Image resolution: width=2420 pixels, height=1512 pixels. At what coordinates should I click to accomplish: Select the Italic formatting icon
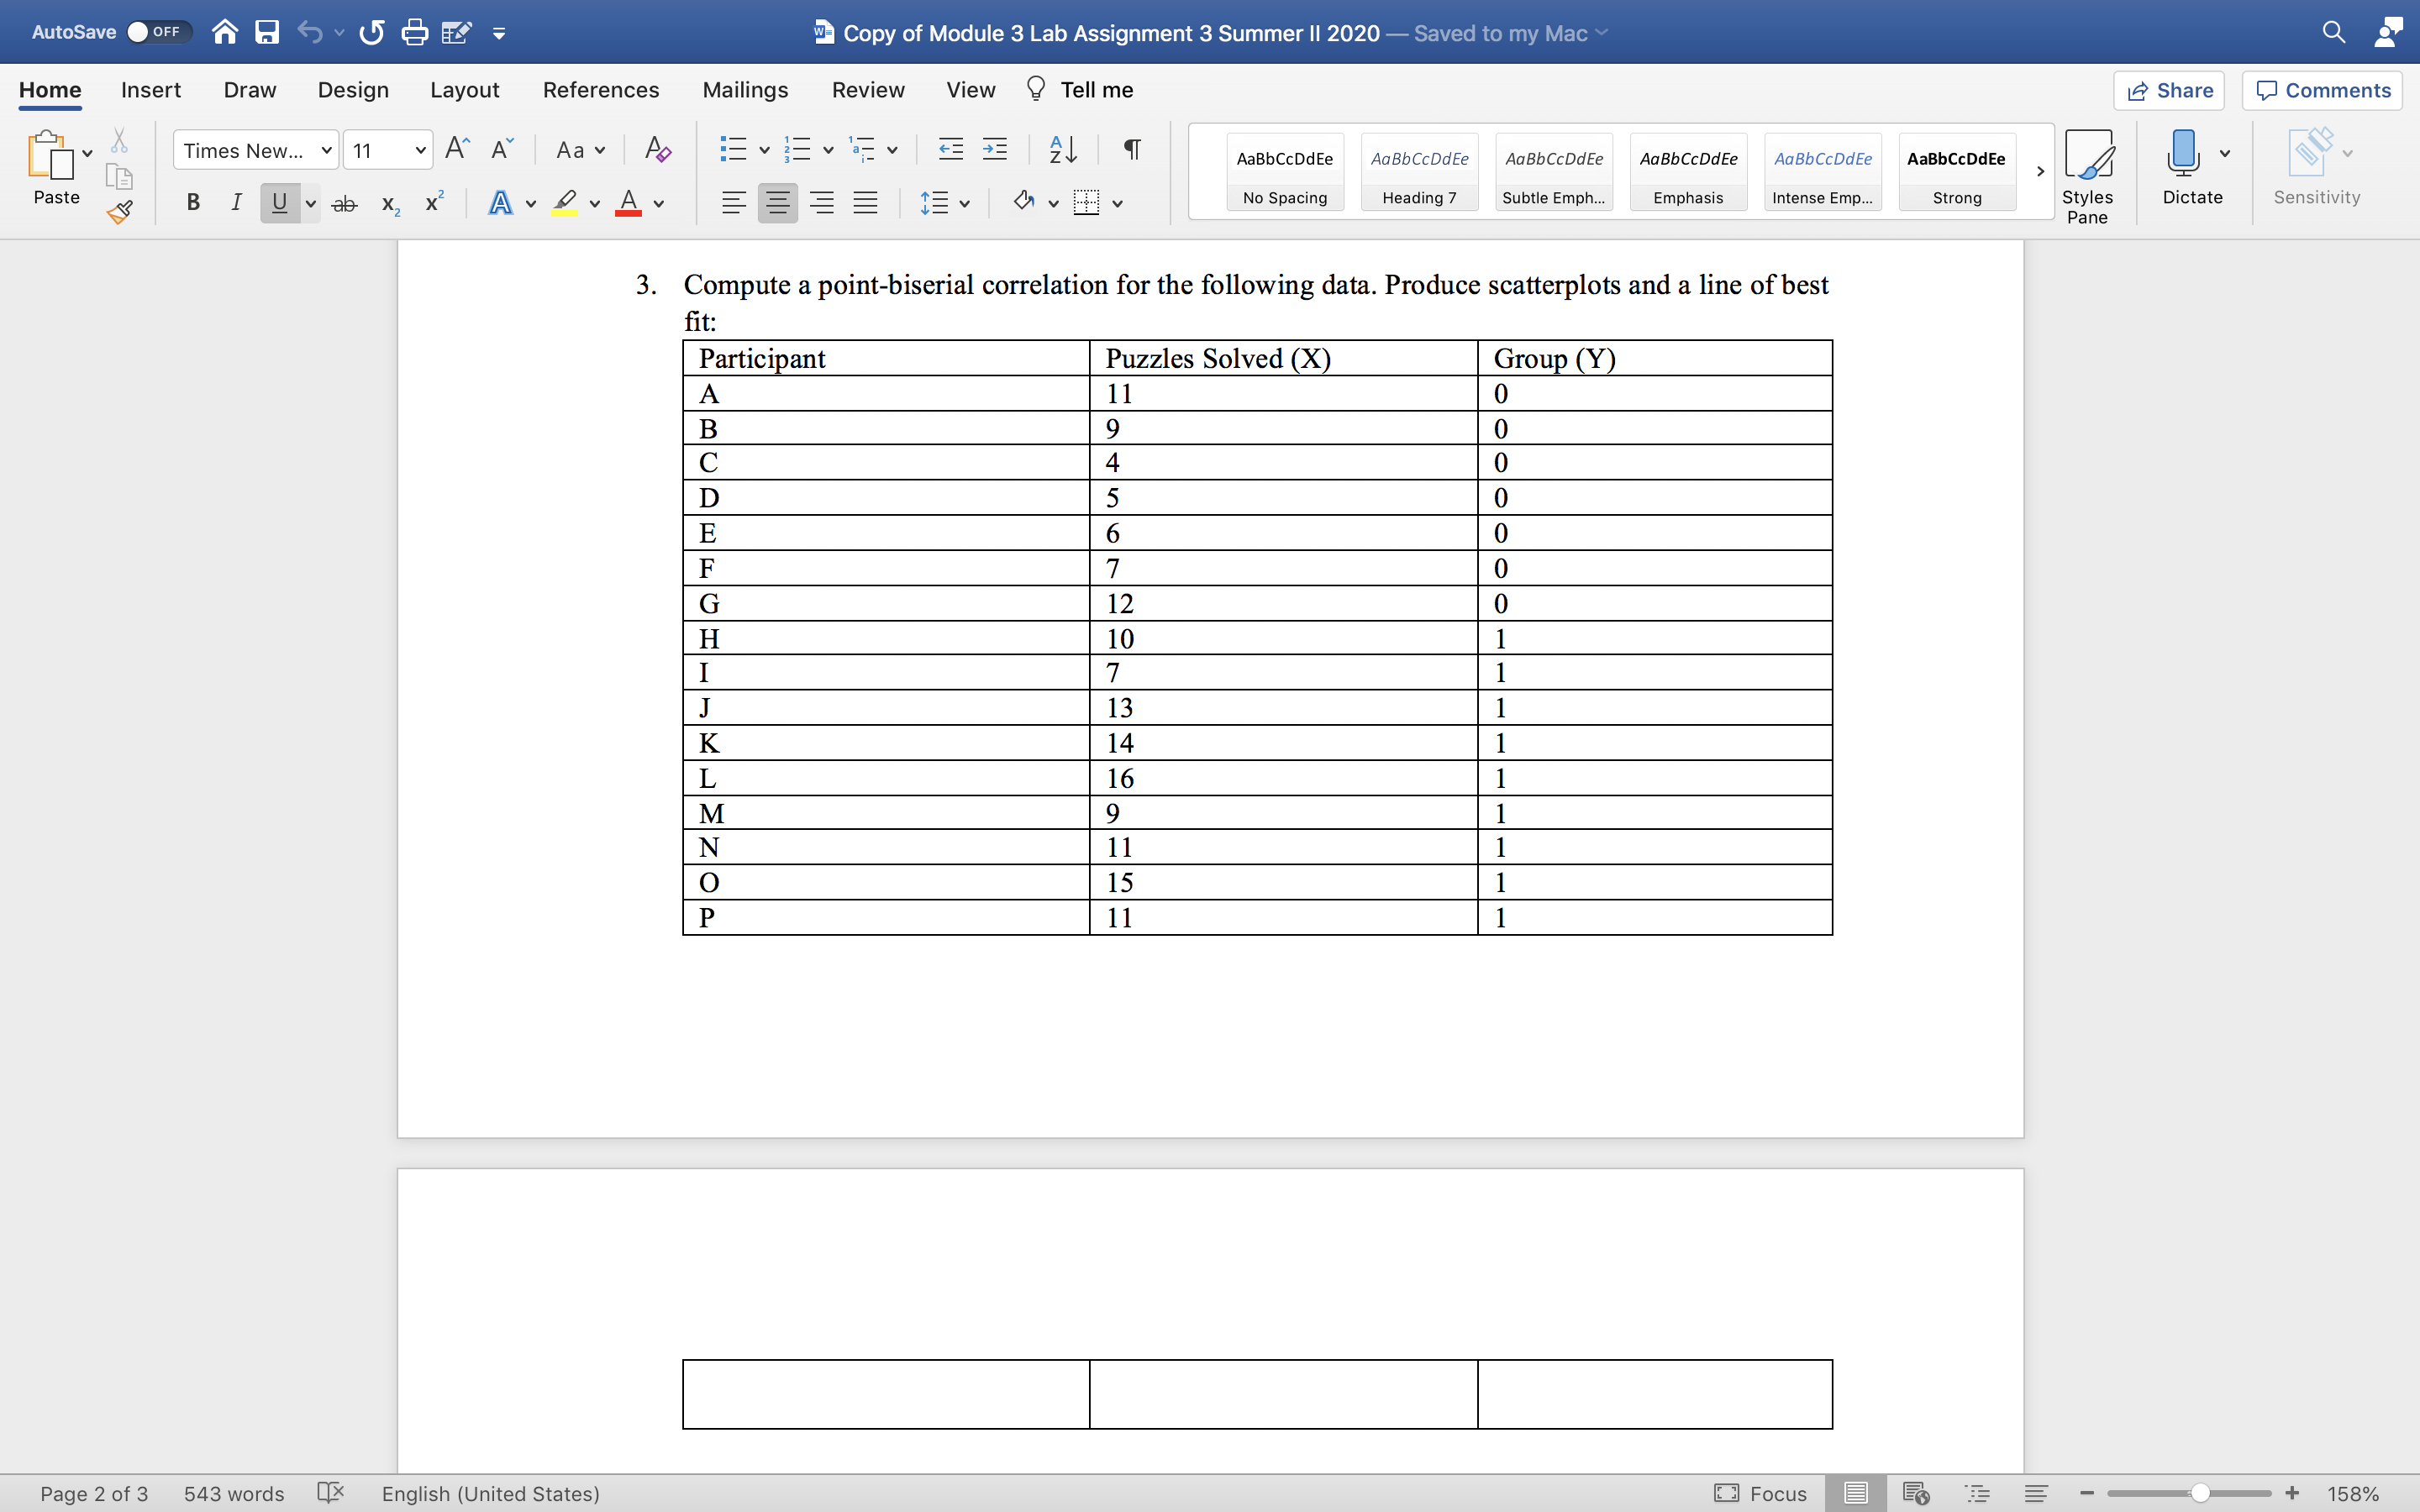pos(235,204)
